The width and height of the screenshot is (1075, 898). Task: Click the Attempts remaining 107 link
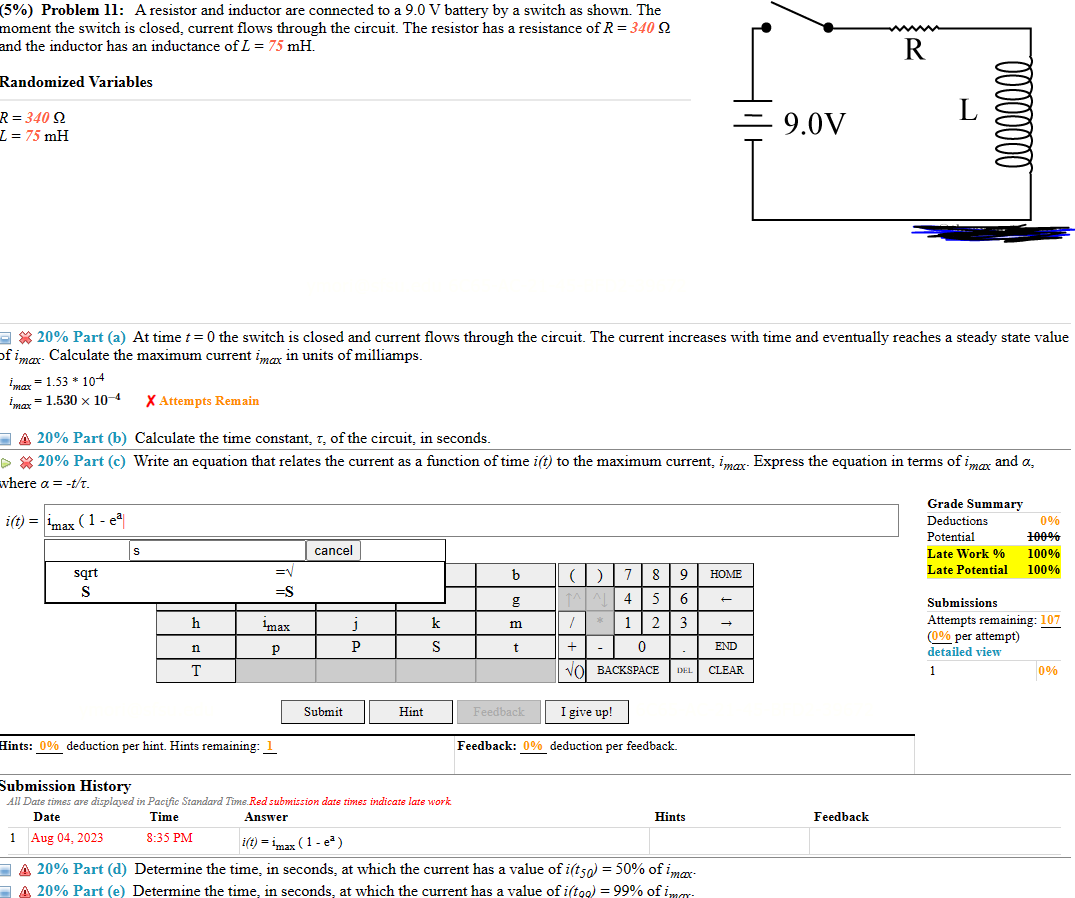pos(1048,619)
